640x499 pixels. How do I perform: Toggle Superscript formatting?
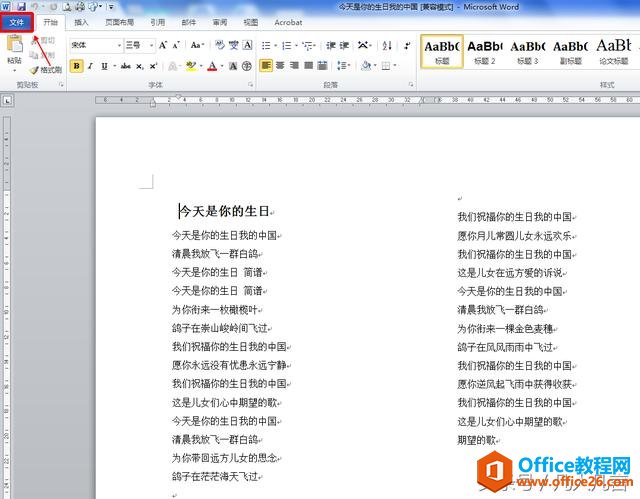click(153, 66)
